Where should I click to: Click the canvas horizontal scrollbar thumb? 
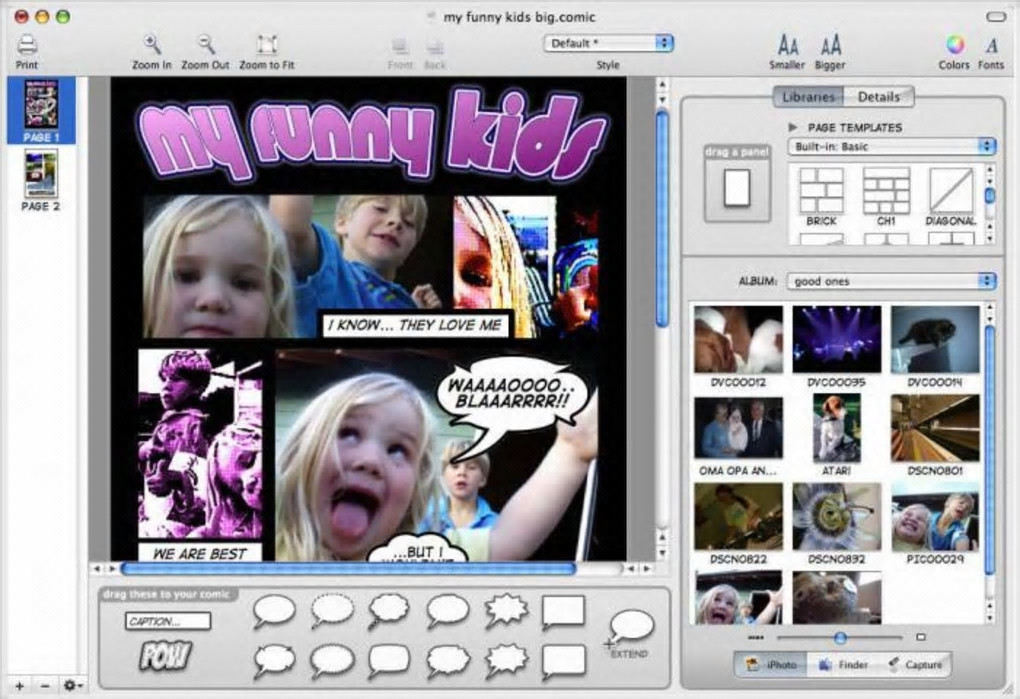click(348, 569)
